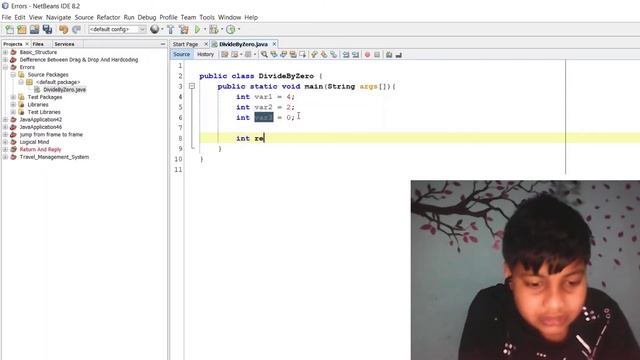Screen dimensions: 640x360
Task: Open the Debug Project dropdown arrow
Action: (222, 29)
